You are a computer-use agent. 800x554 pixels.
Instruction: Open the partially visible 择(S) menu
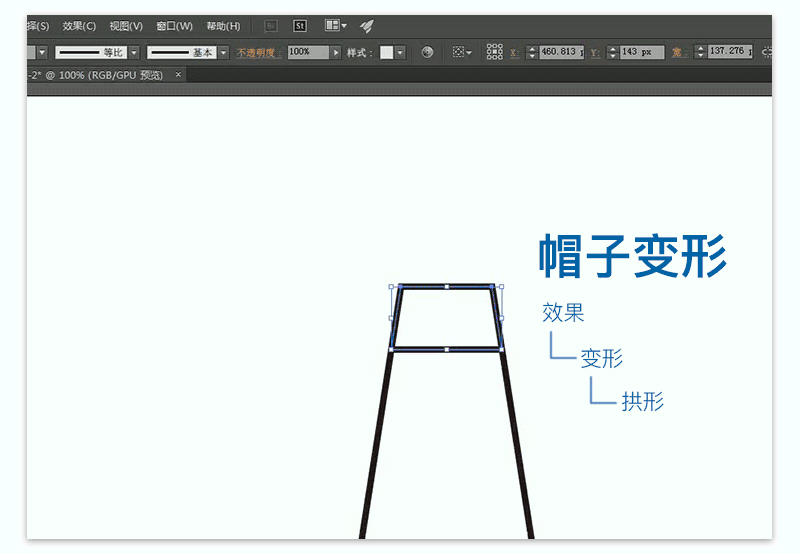pos(38,26)
